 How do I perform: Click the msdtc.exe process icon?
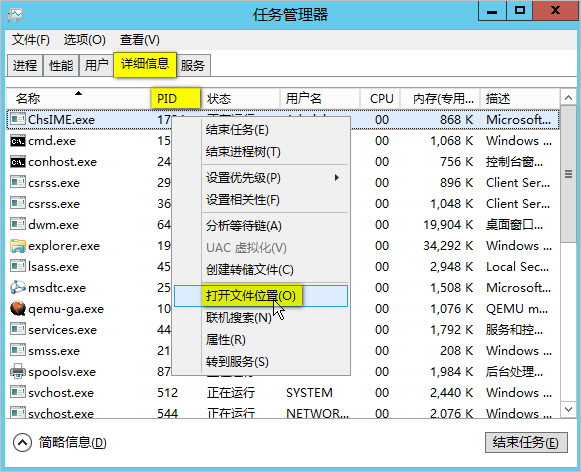[18, 287]
